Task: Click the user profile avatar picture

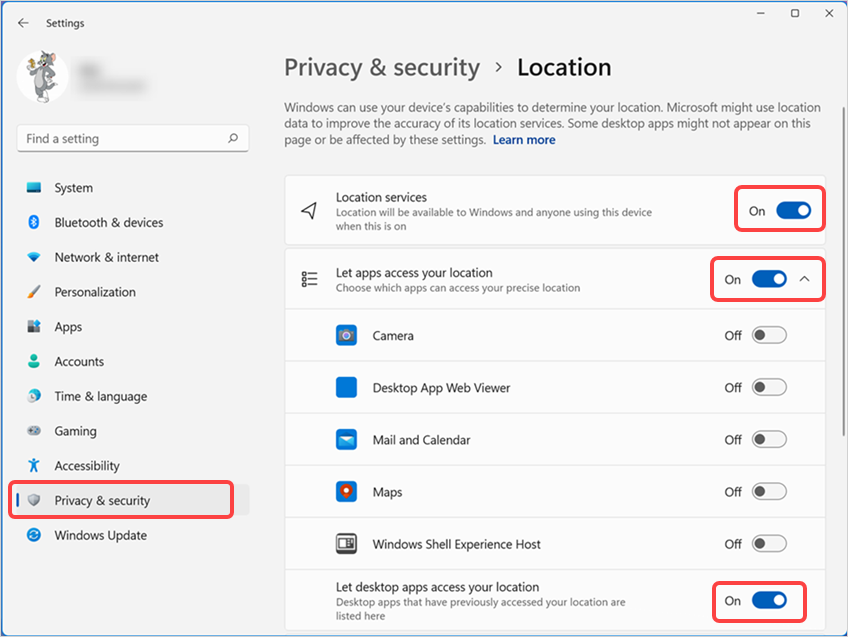Action: tap(43, 77)
